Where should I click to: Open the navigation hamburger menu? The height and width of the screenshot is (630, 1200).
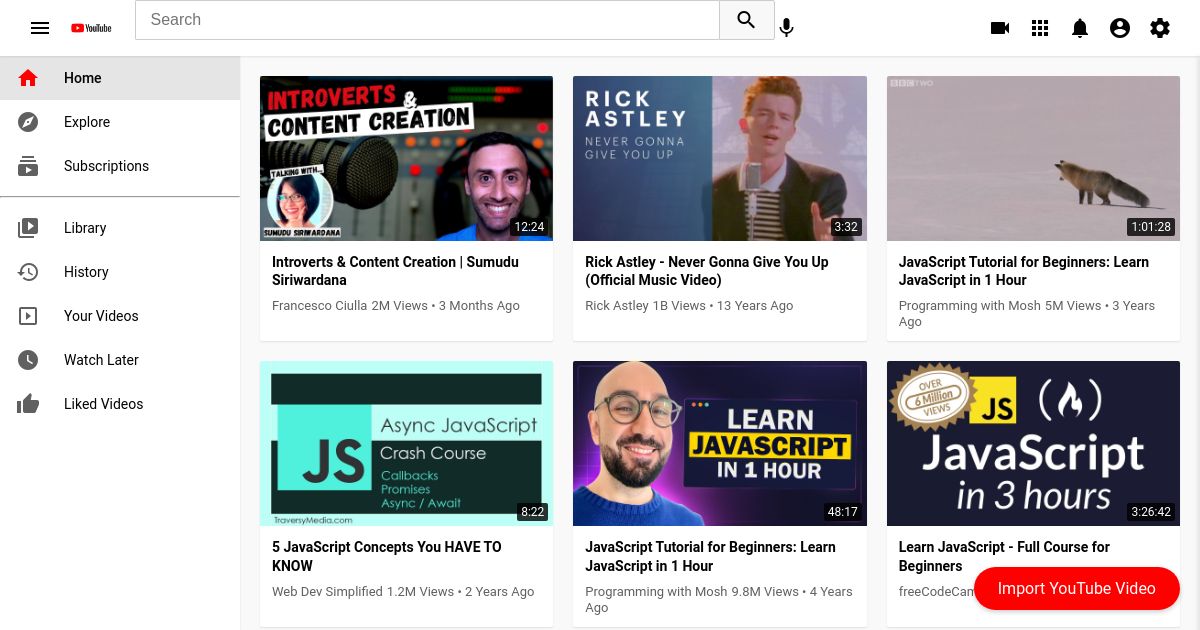[40, 28]
